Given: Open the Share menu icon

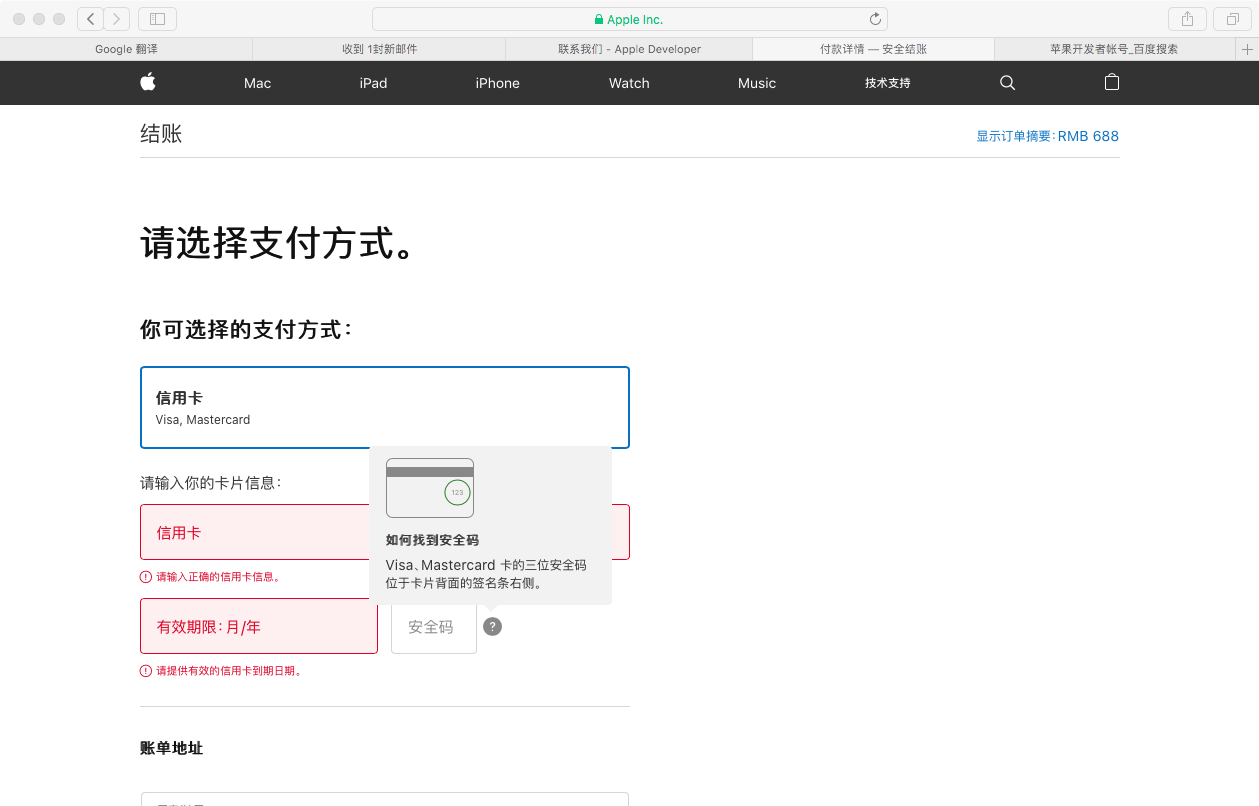Looking at the screenshot, I should [x=1187, y=19].
